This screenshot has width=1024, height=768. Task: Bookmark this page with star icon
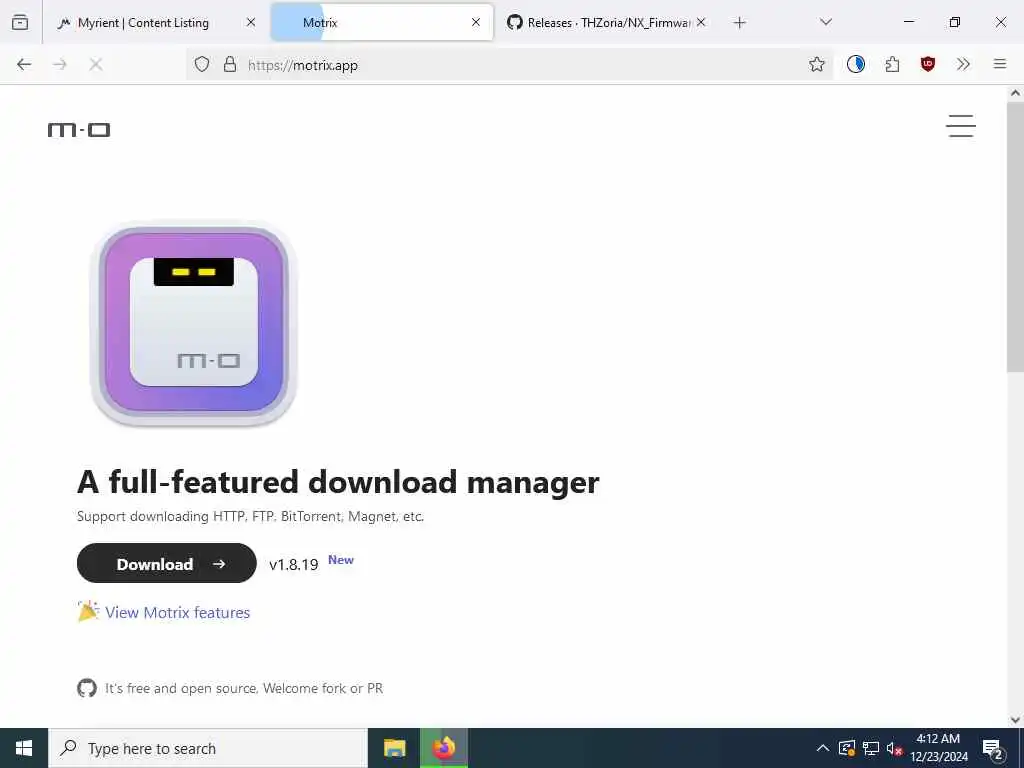click(x=816, y=64)
